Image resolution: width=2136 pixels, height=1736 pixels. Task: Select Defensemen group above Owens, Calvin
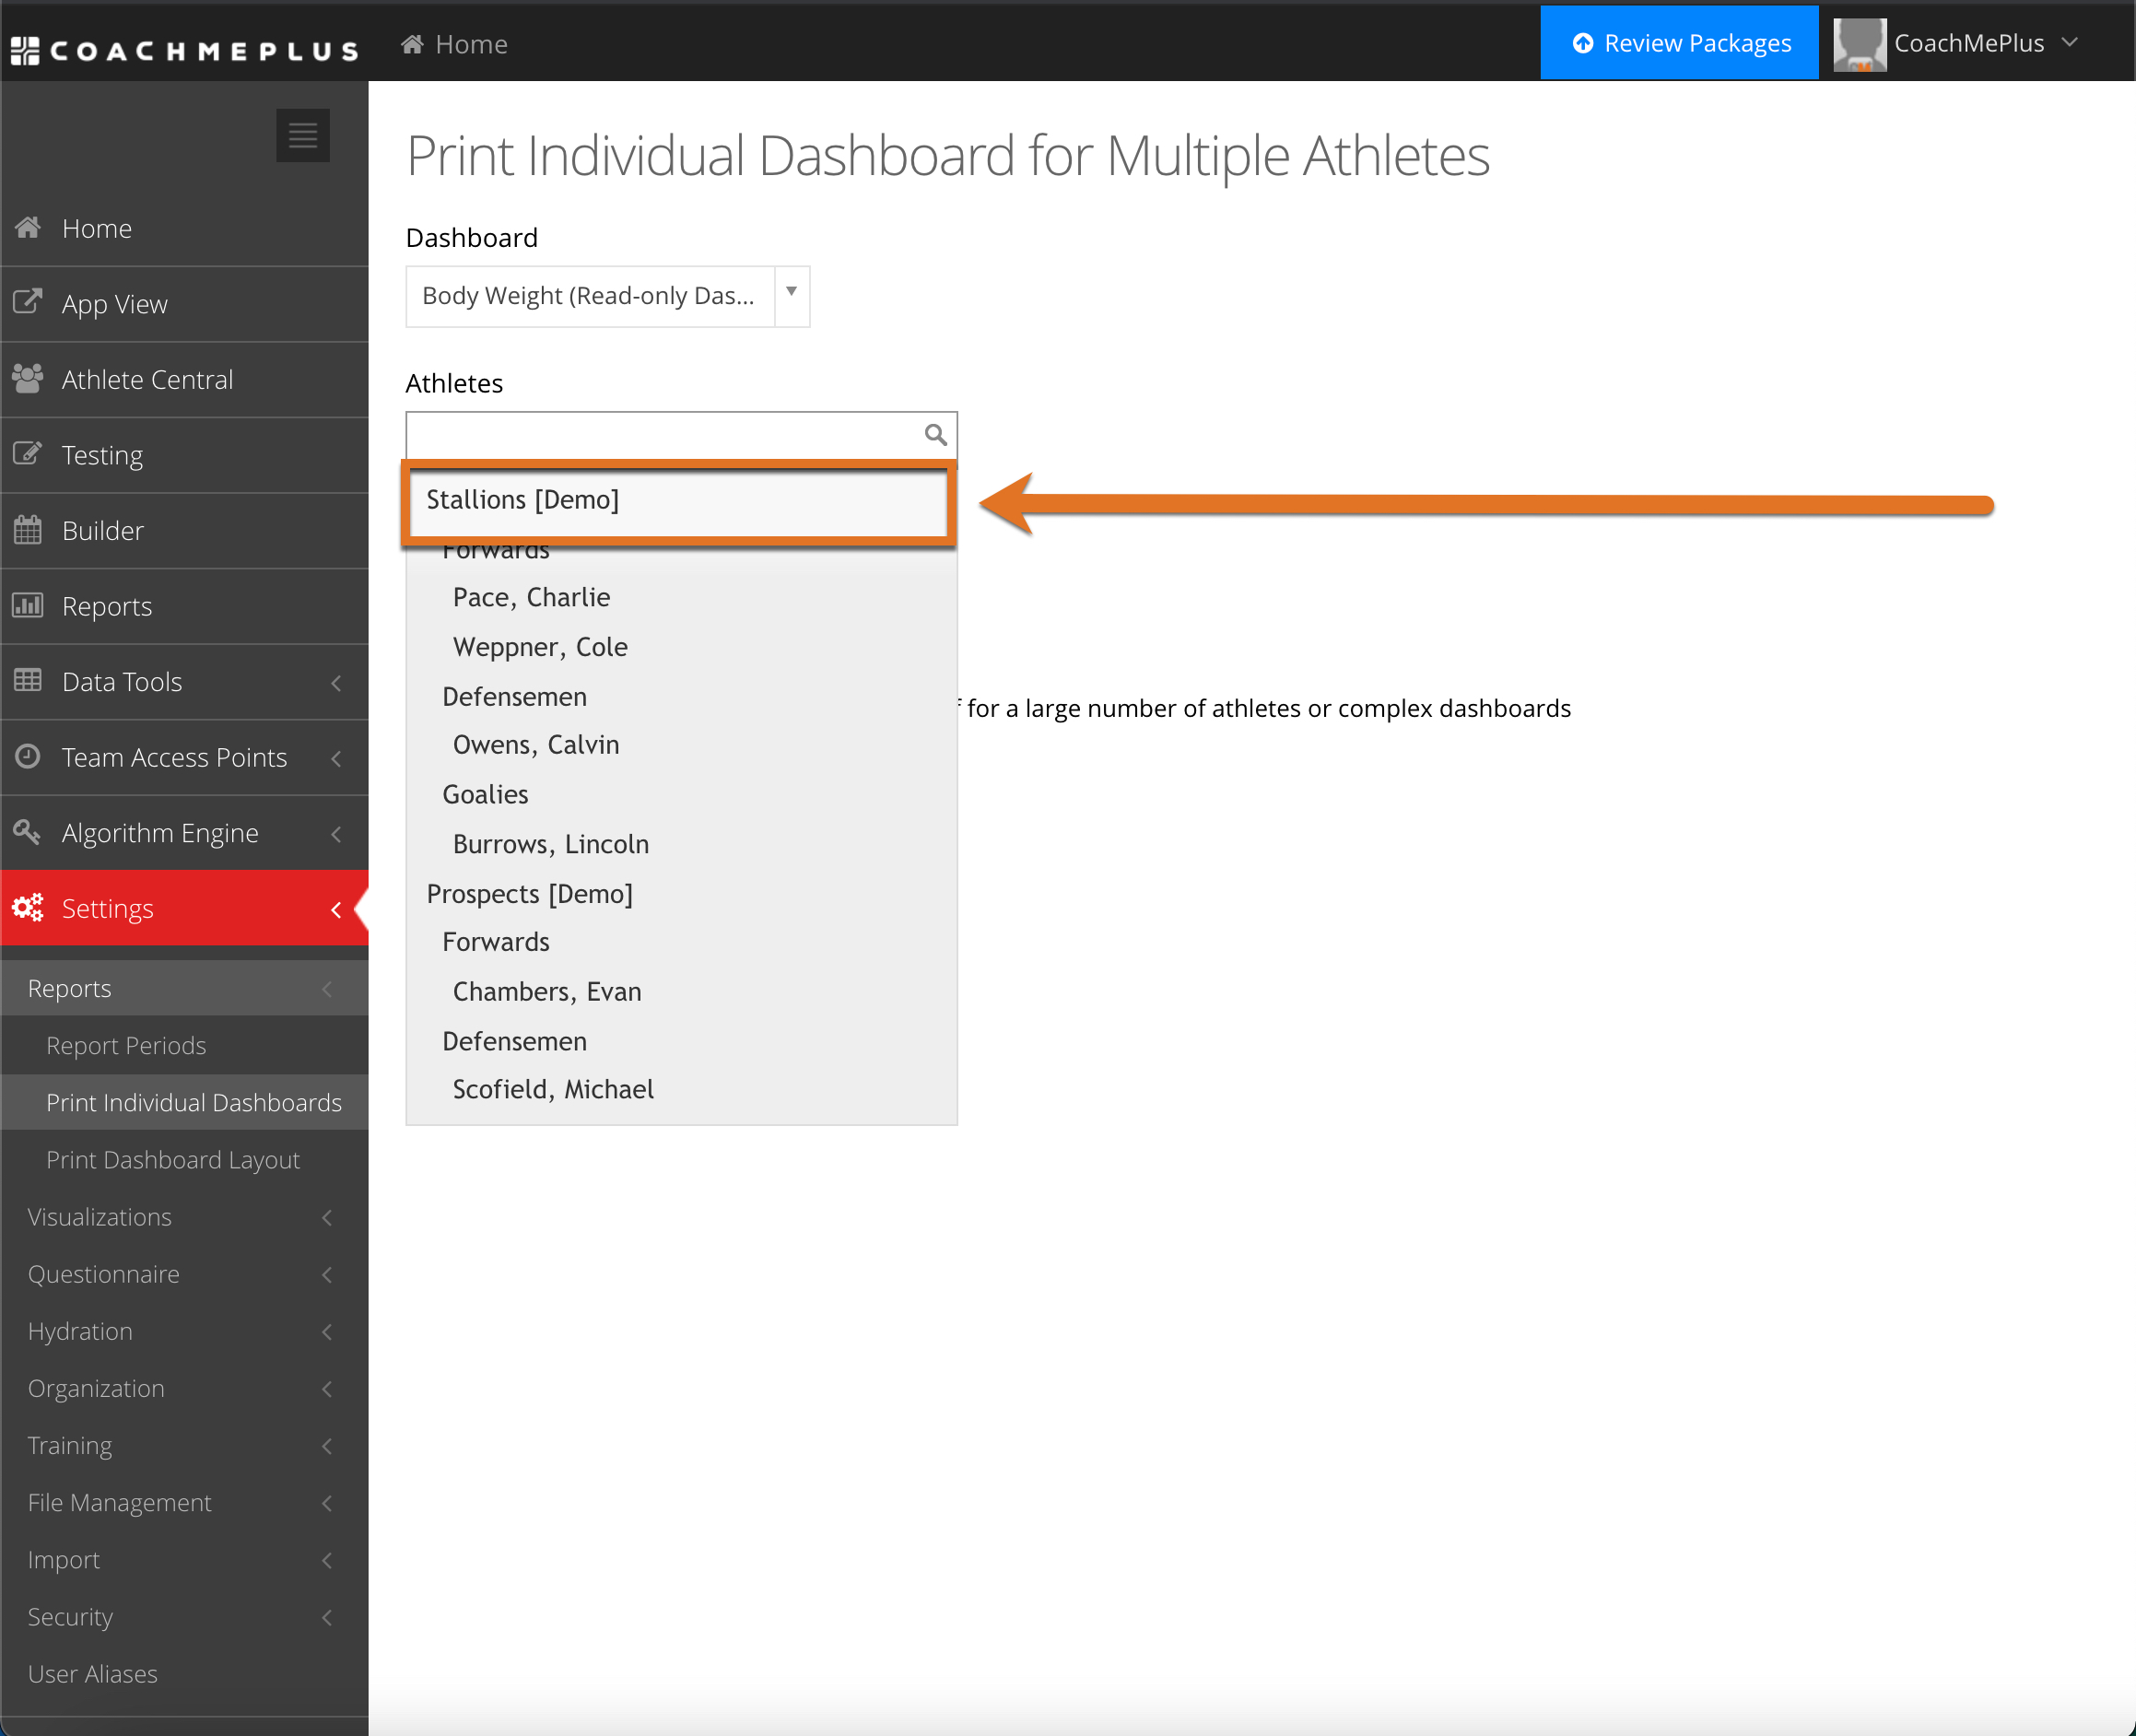(x=681, y=696)
